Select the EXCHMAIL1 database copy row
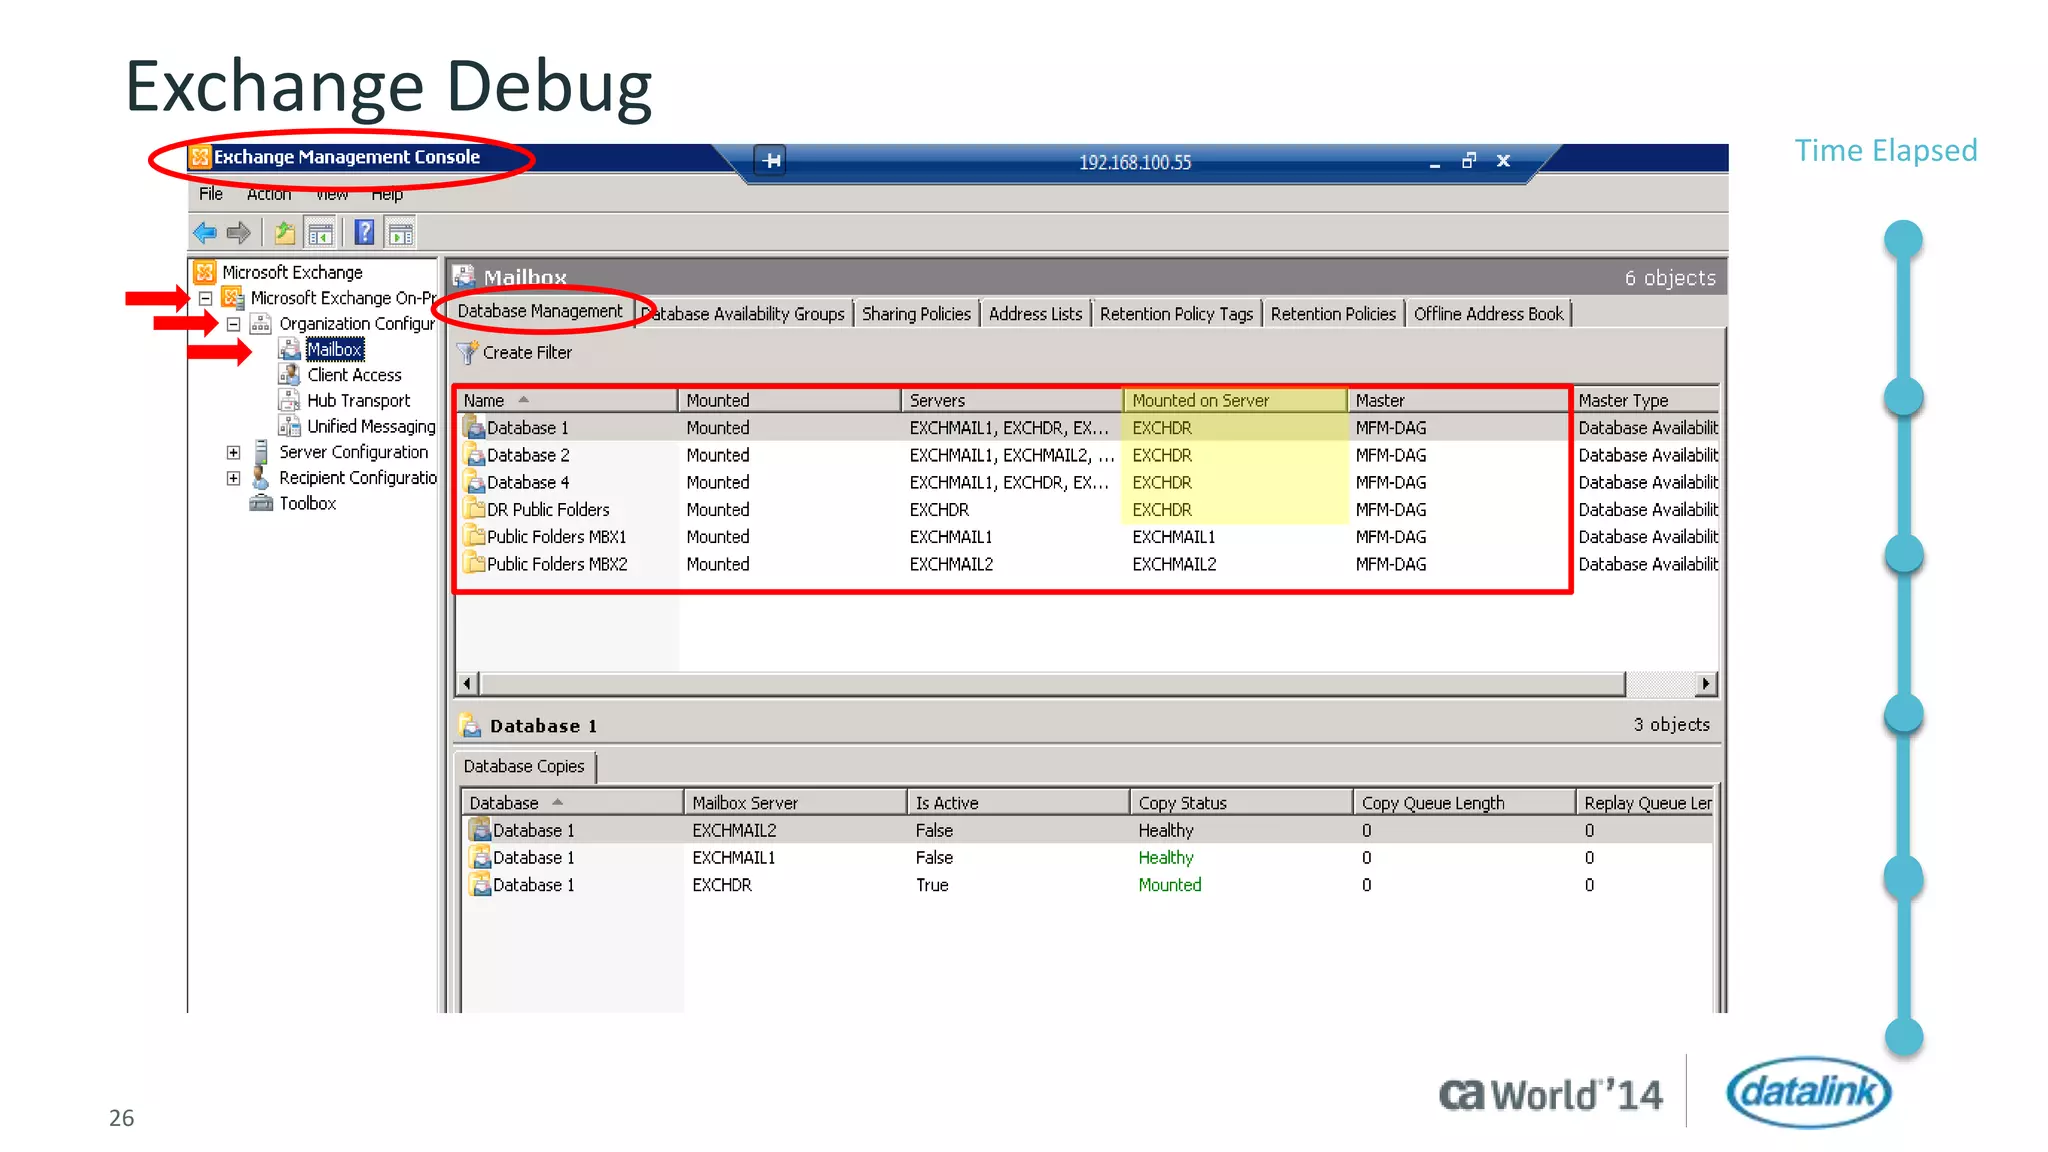Viewport: 2048px width, 1152px height. click(1088, 858)
